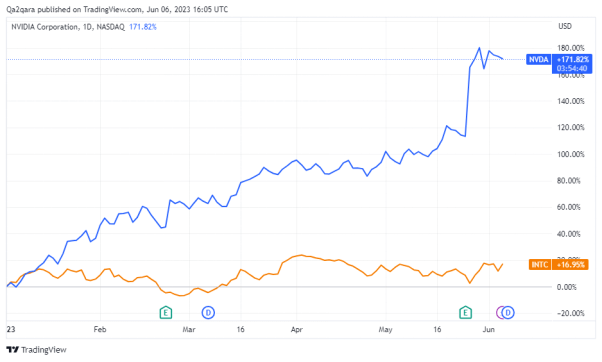Select the blue NVDA price label

(x=539, y=60)
